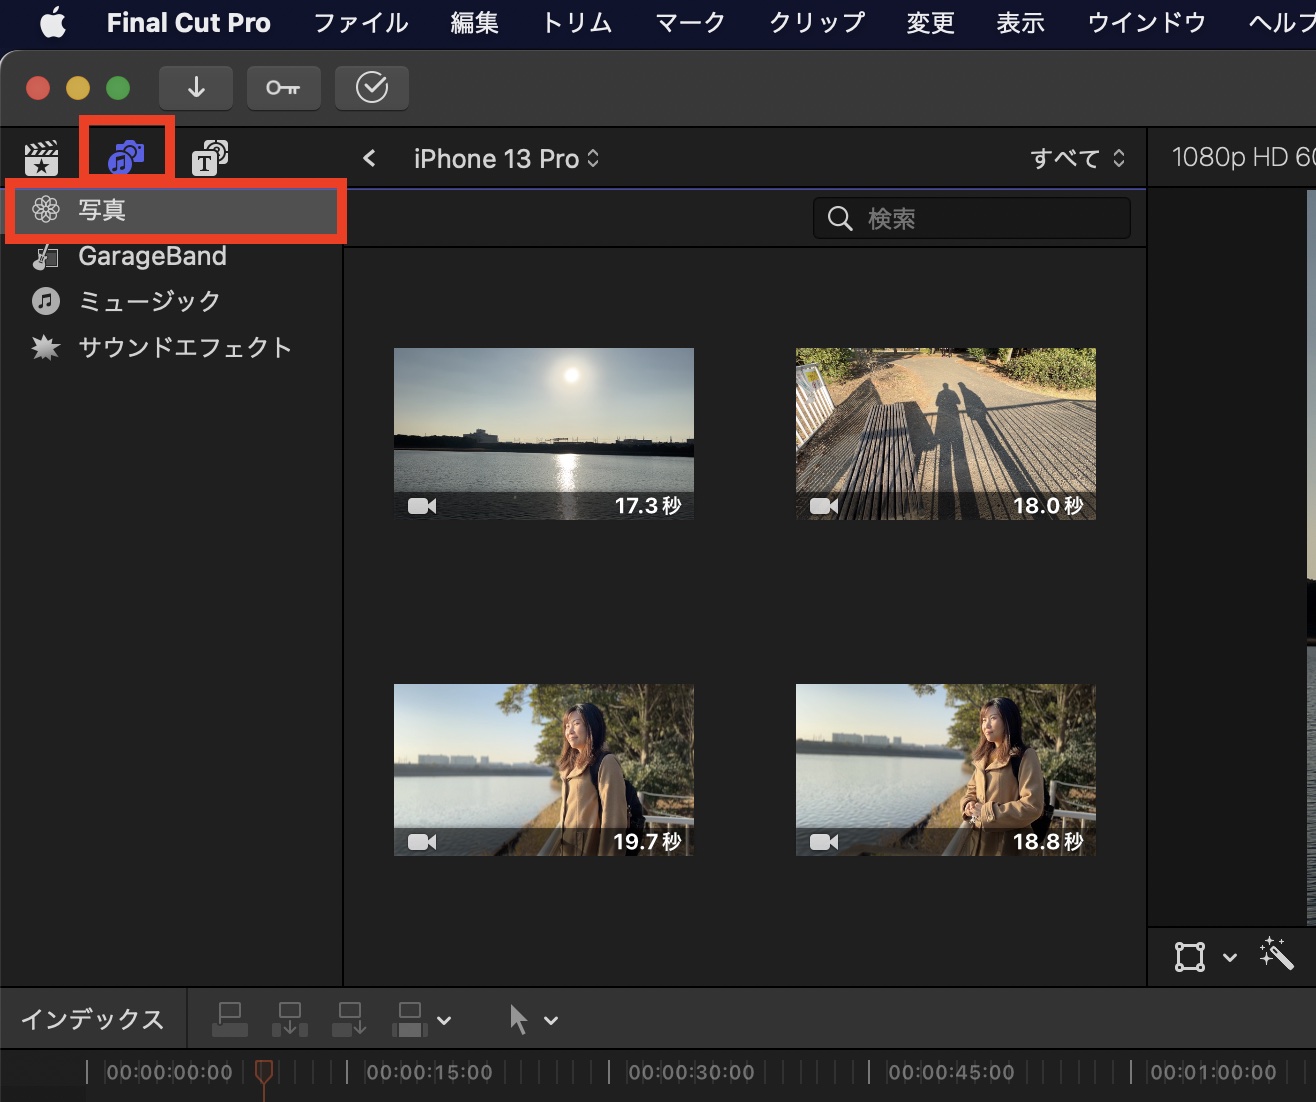Image resolution: width=1316 pixels, height=1102 pixels.
Task: Show the Libraries sidebar clapperboard icon
Action: tap(41, 158)
